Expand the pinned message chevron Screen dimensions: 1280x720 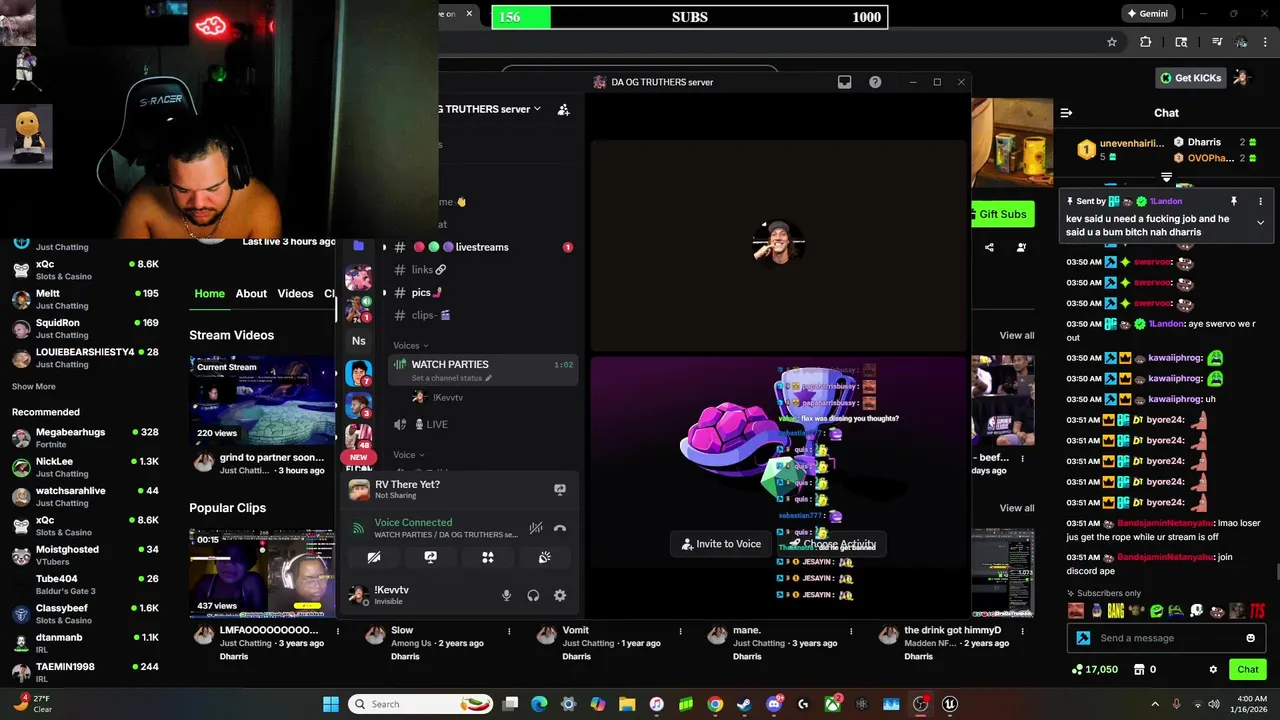point(1260,222)
